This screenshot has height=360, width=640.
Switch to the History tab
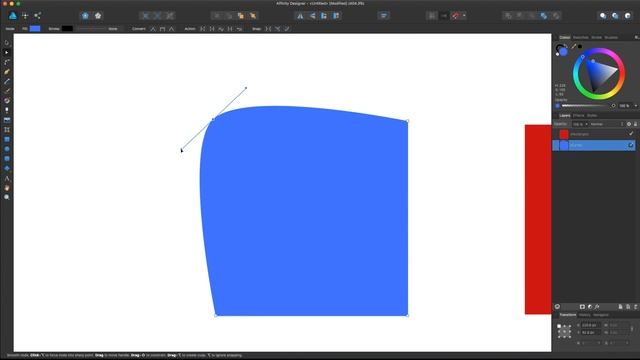point(584,315)
